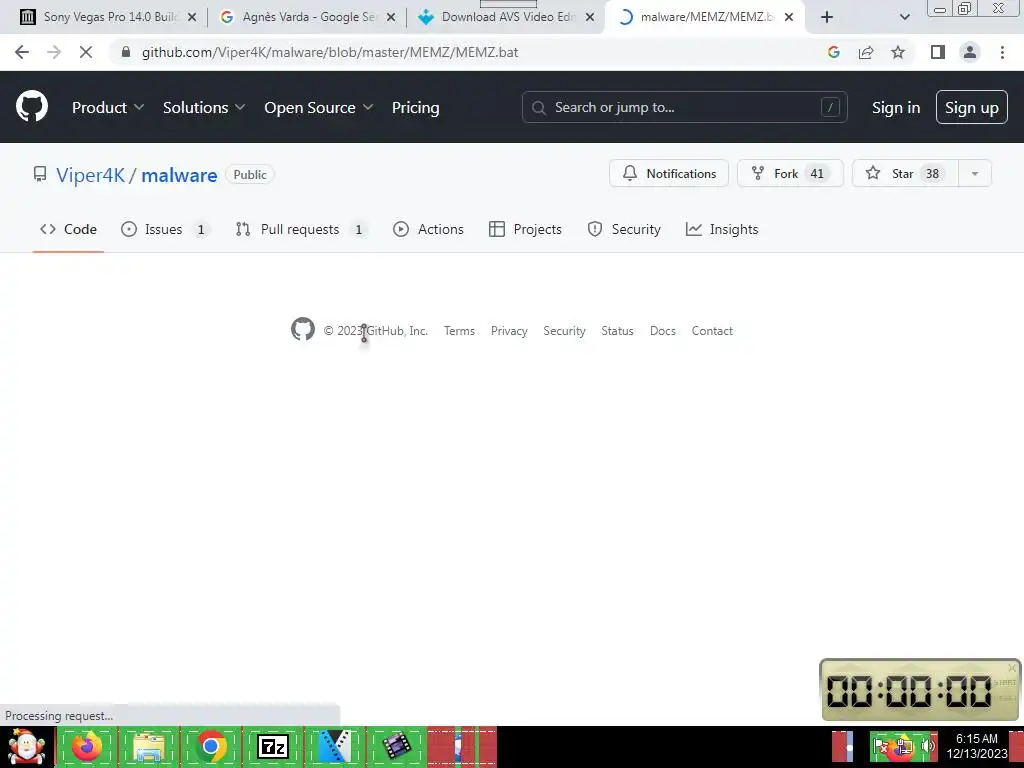Click the Pricing link in header
1024x768 pixels.
point(415,108)
